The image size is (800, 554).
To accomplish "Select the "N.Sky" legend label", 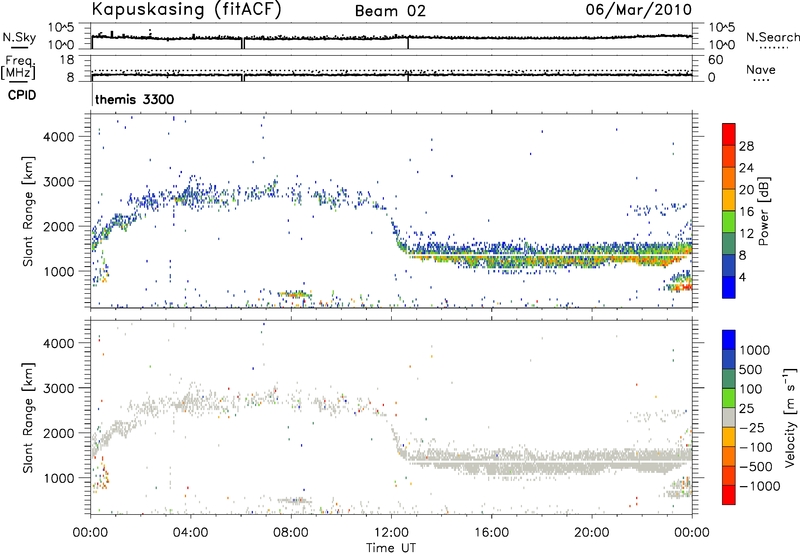I will pos(19,37).
